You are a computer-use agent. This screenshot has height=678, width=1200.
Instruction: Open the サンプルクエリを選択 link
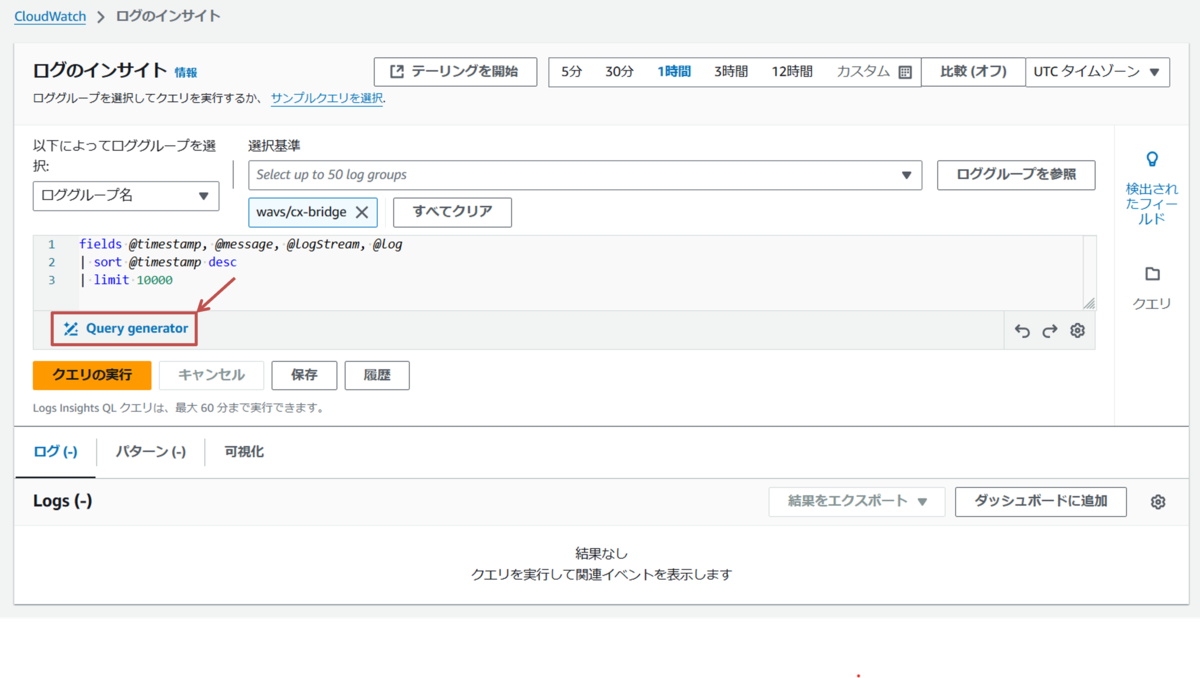click(x=327, y=98)
